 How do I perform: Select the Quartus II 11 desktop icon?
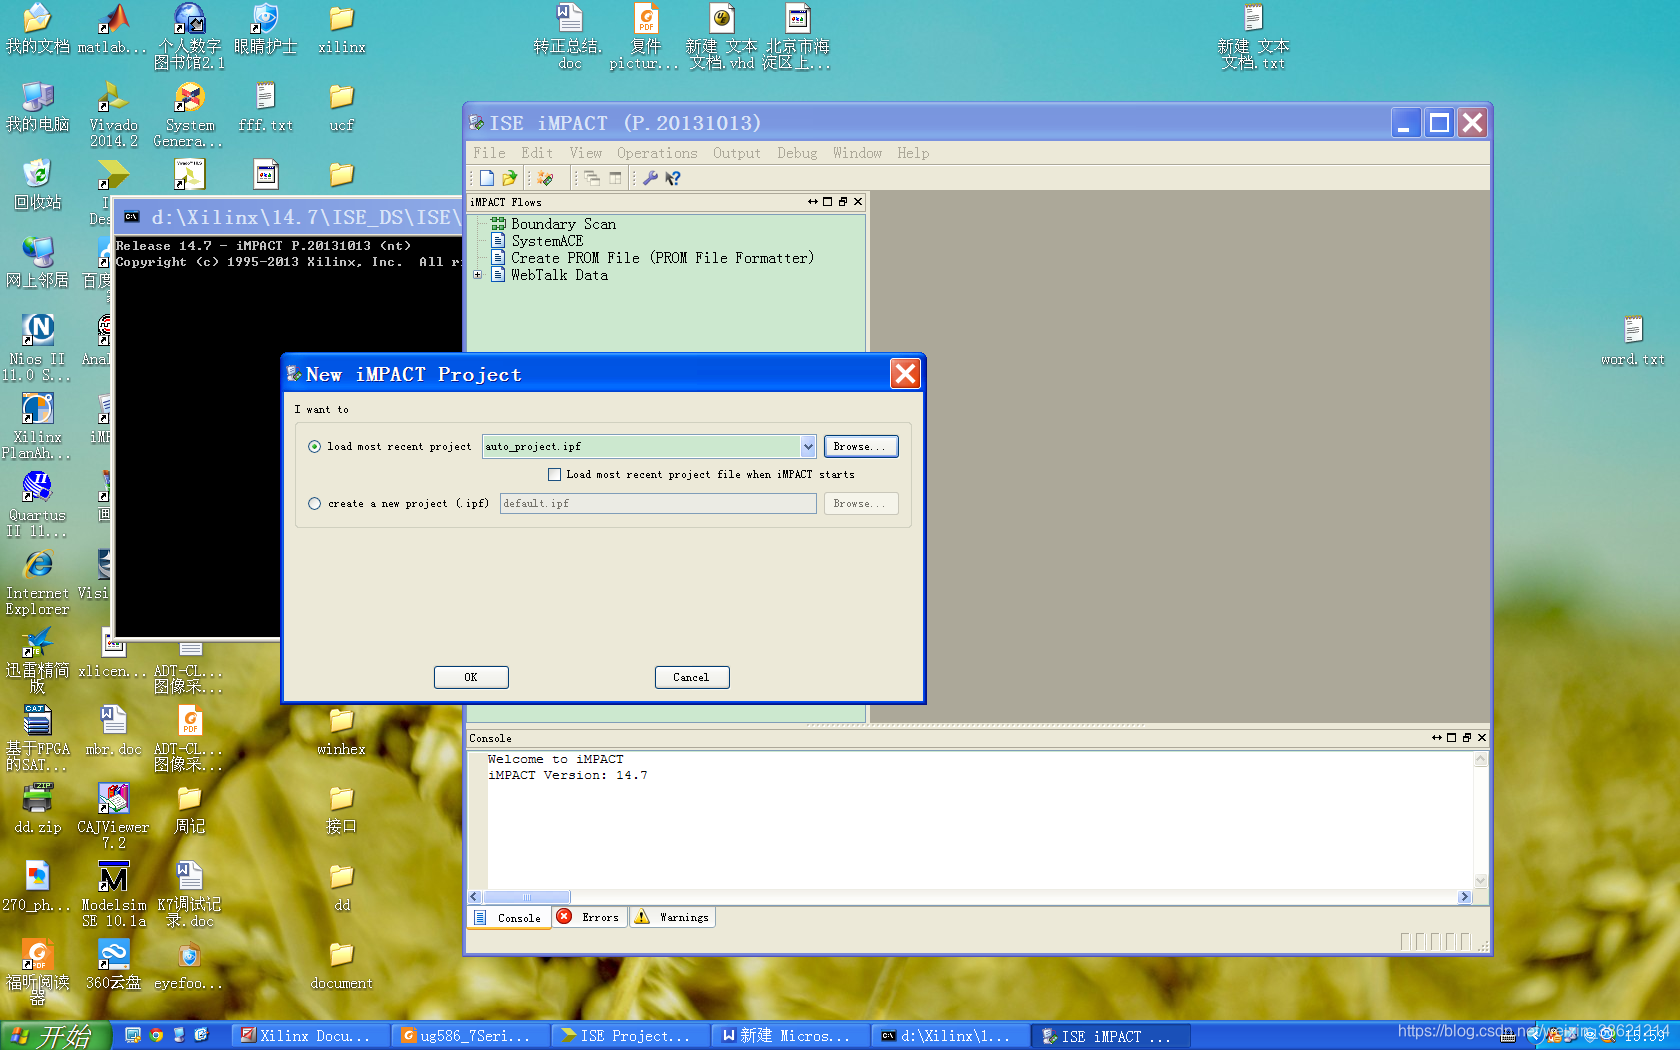37,503
